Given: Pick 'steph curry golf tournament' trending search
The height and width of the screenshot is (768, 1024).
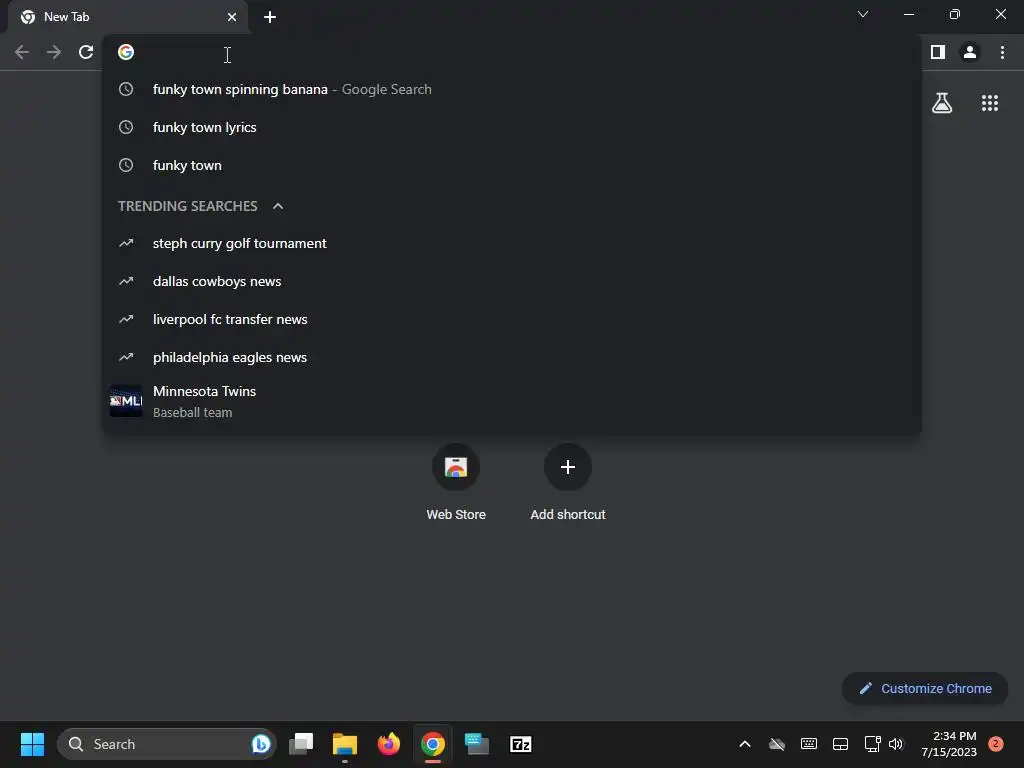Looking at the screenshot, I should coord(512,244).
